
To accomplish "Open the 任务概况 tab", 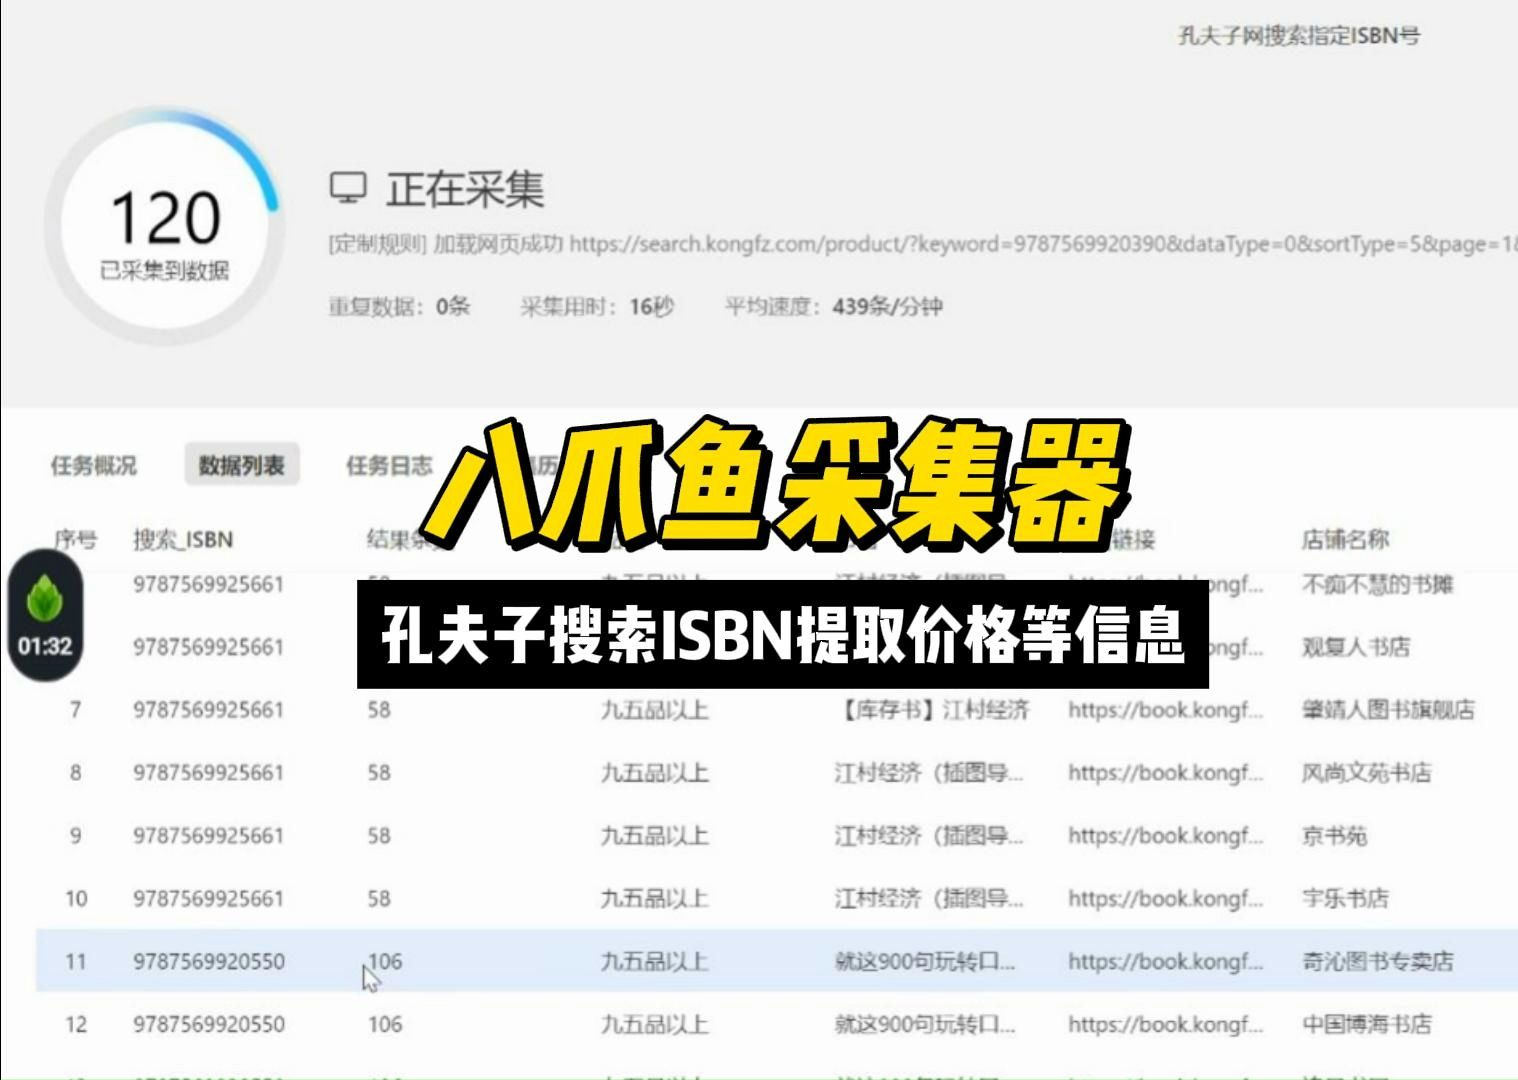I will pos(93,465).
